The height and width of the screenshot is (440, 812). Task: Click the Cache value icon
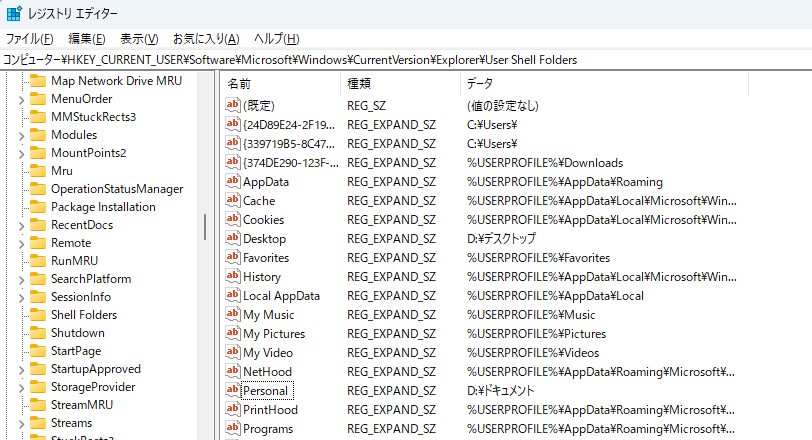coord(233,200)
